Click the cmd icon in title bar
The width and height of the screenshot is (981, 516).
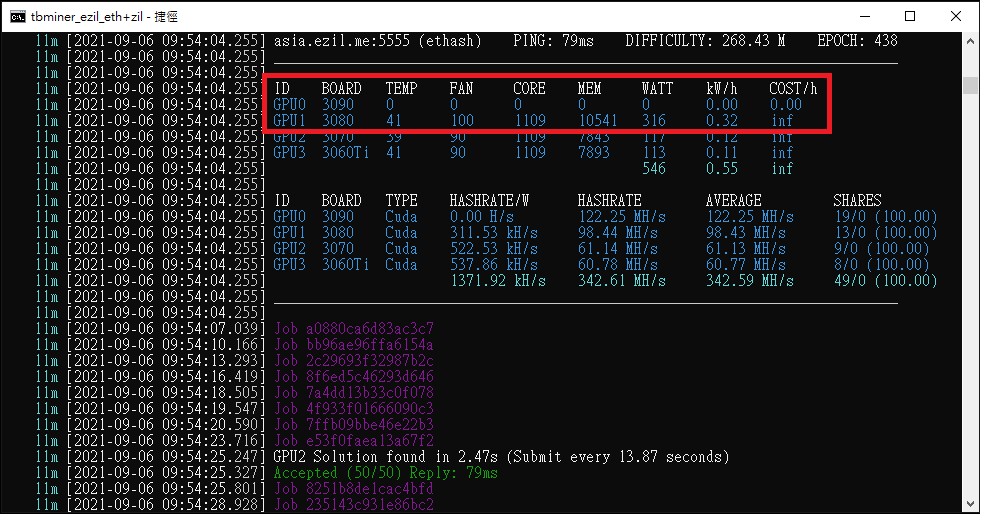tap(18, 16)
